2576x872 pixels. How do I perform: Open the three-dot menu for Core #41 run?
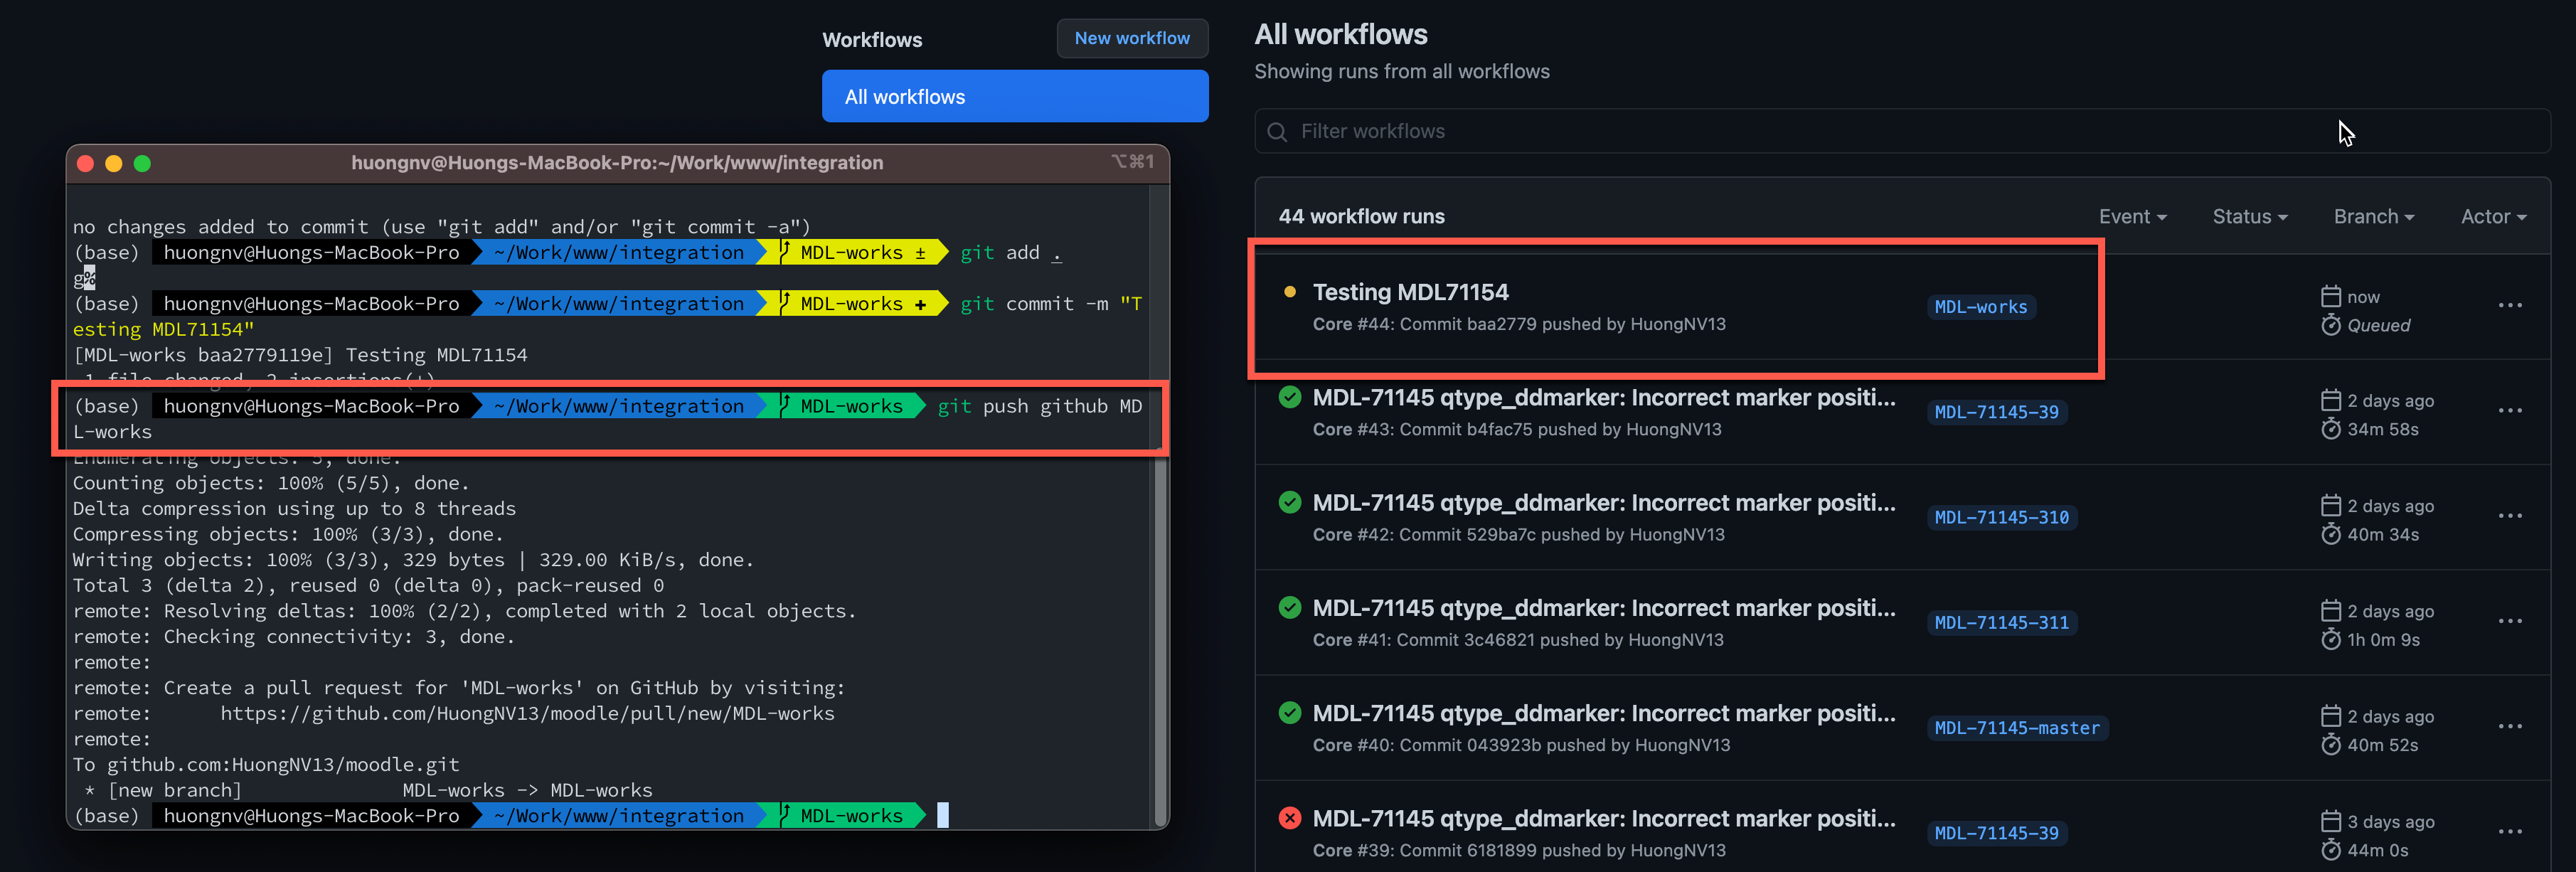[2509, 620]
